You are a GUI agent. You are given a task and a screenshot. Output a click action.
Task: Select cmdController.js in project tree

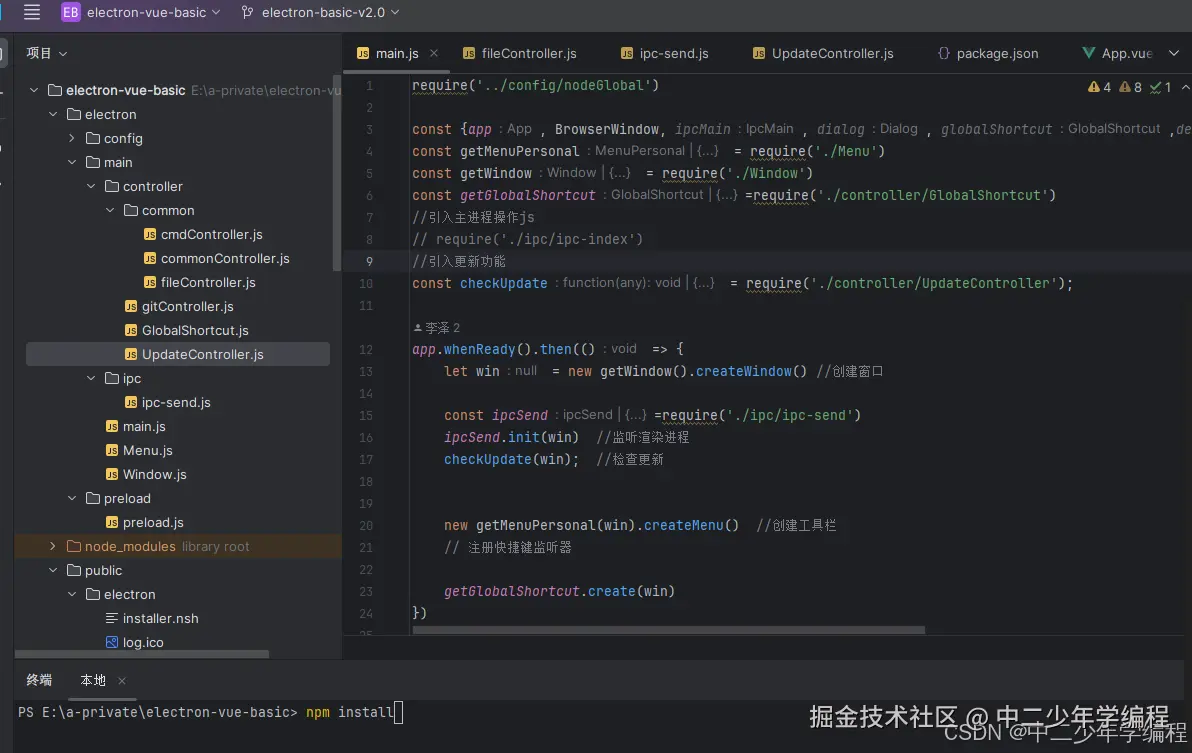coord(211,235)
